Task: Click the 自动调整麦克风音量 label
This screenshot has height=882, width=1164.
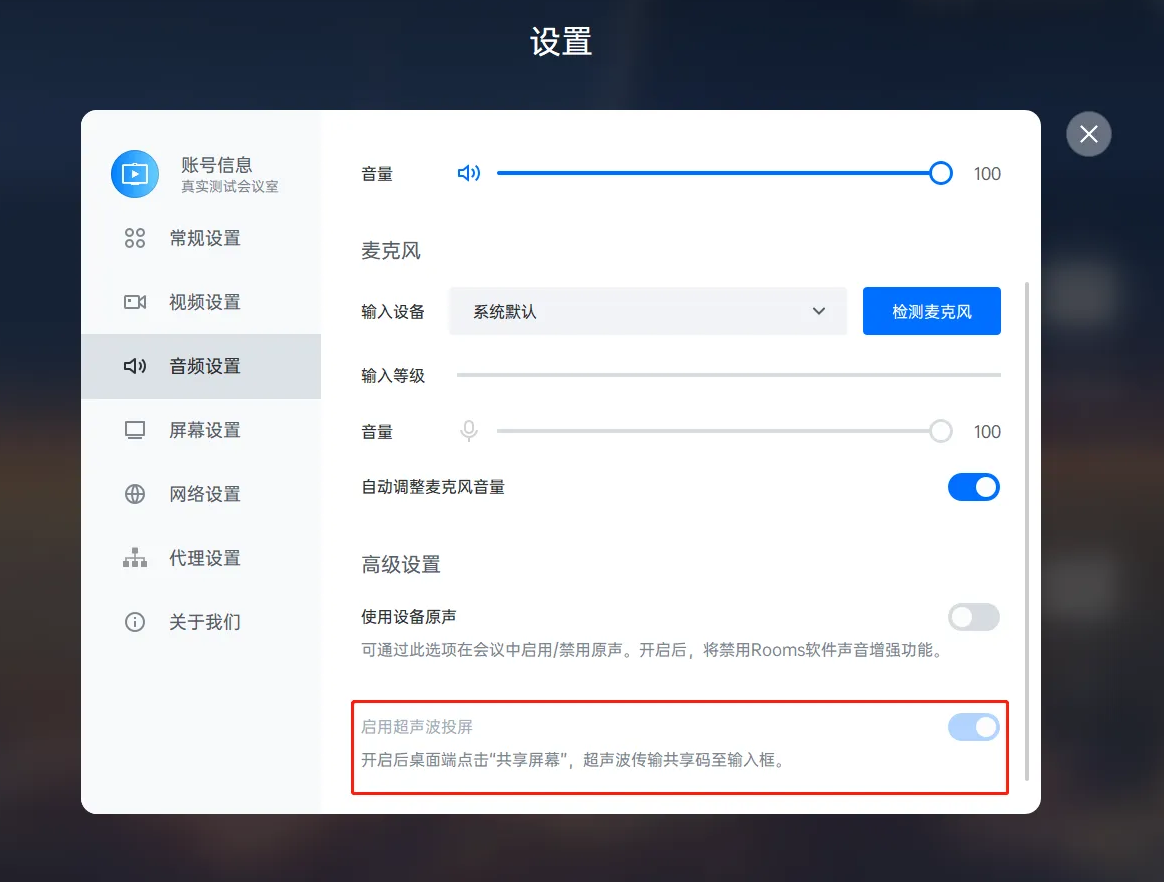Action: pos(433,487)
